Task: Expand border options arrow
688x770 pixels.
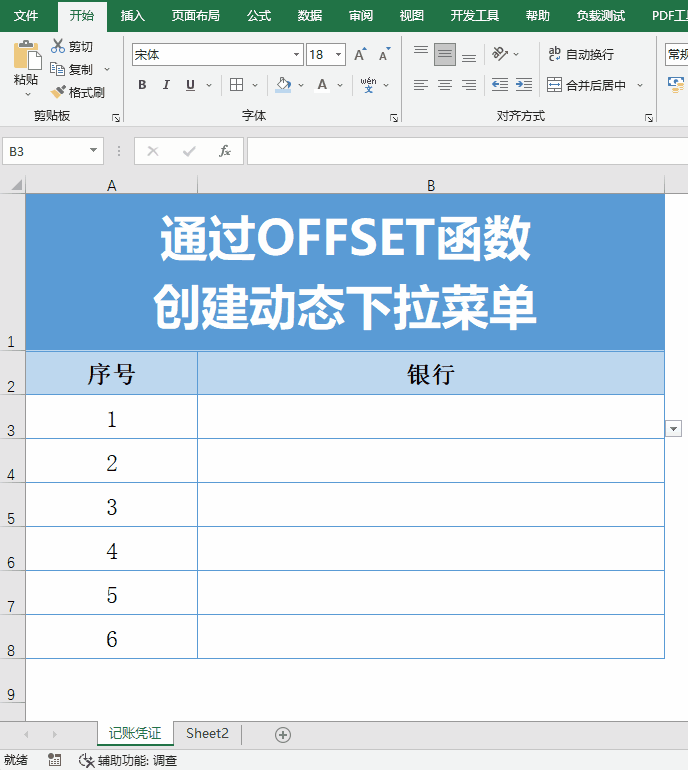Action: pyautogui.click(x=255, y=85)
